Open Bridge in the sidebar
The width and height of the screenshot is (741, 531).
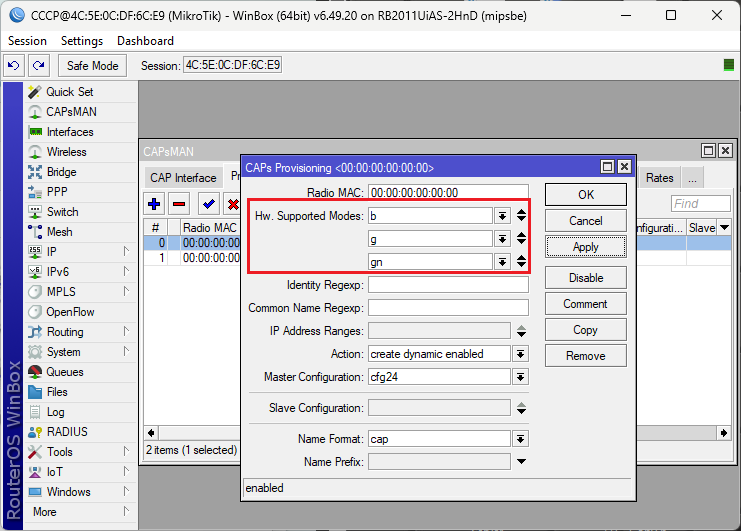point(61,172)
